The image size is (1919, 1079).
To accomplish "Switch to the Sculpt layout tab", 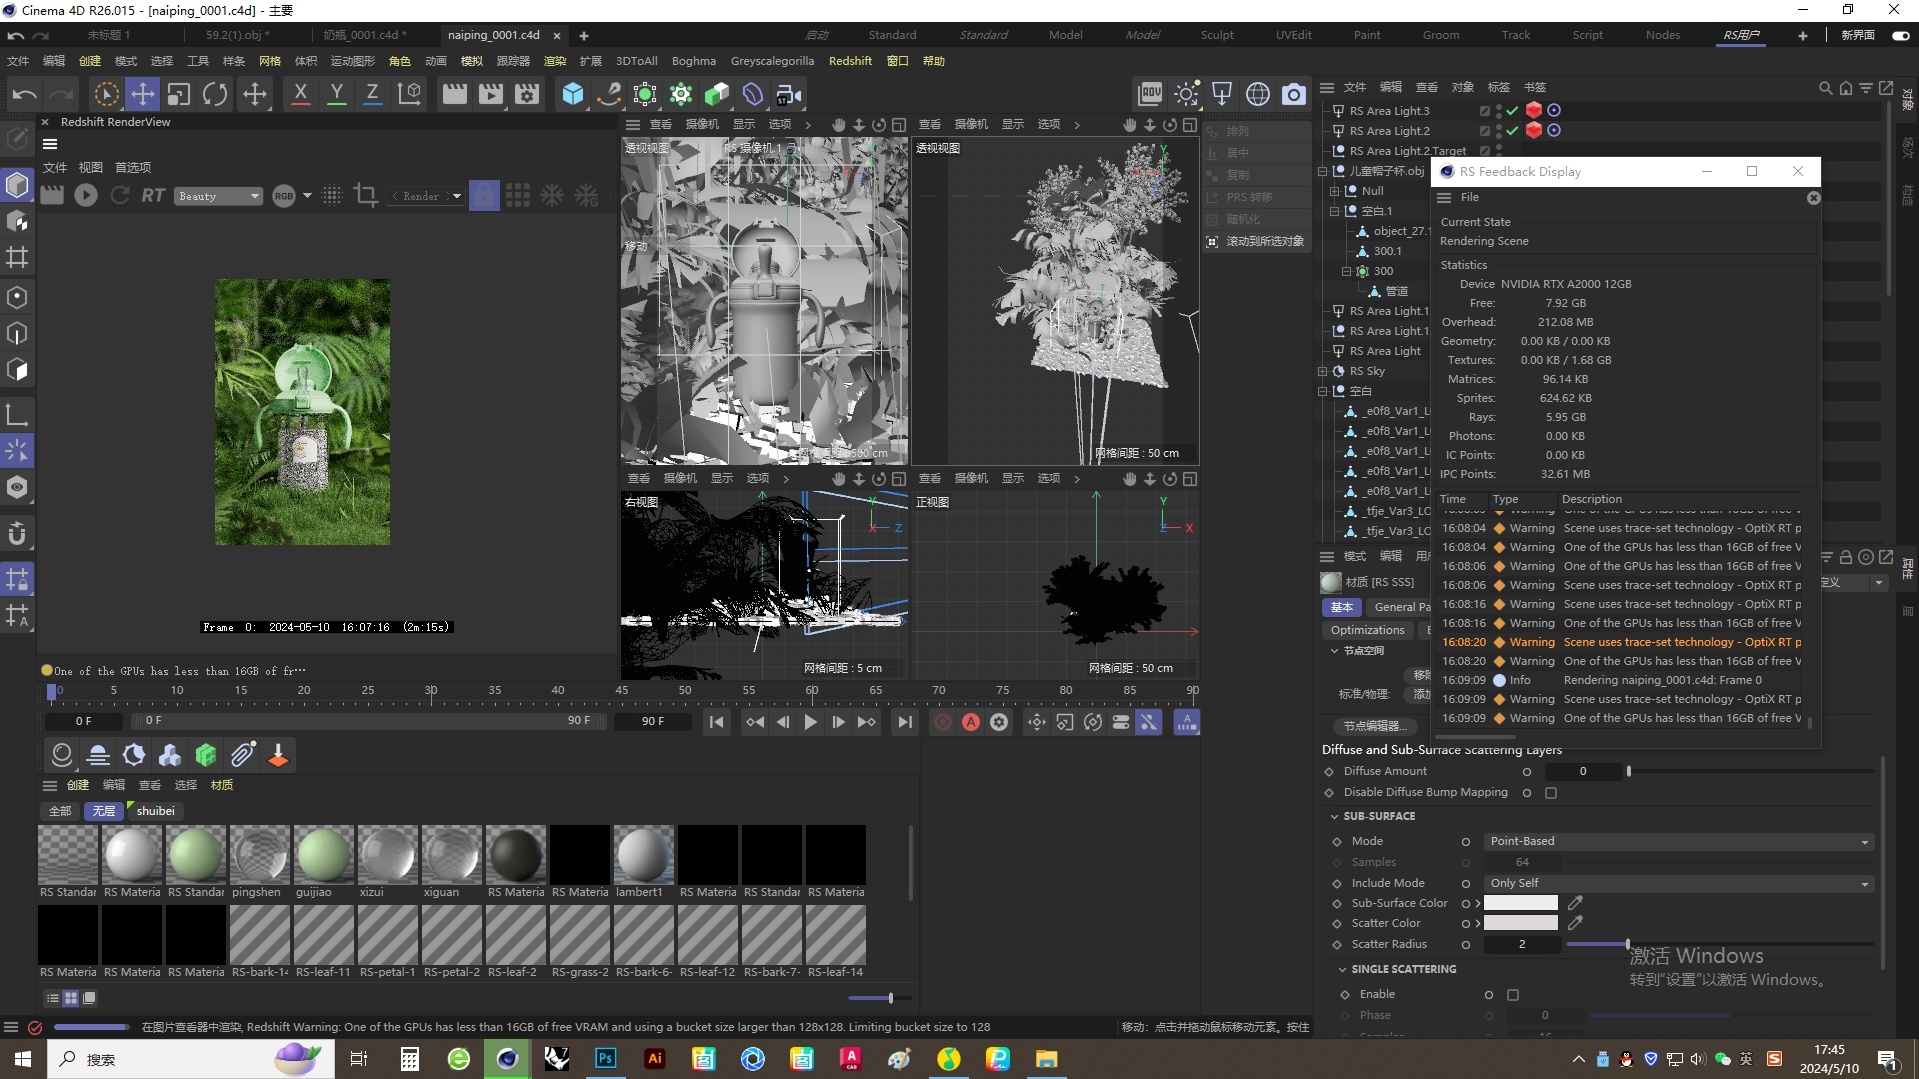I will point(1217,35).
